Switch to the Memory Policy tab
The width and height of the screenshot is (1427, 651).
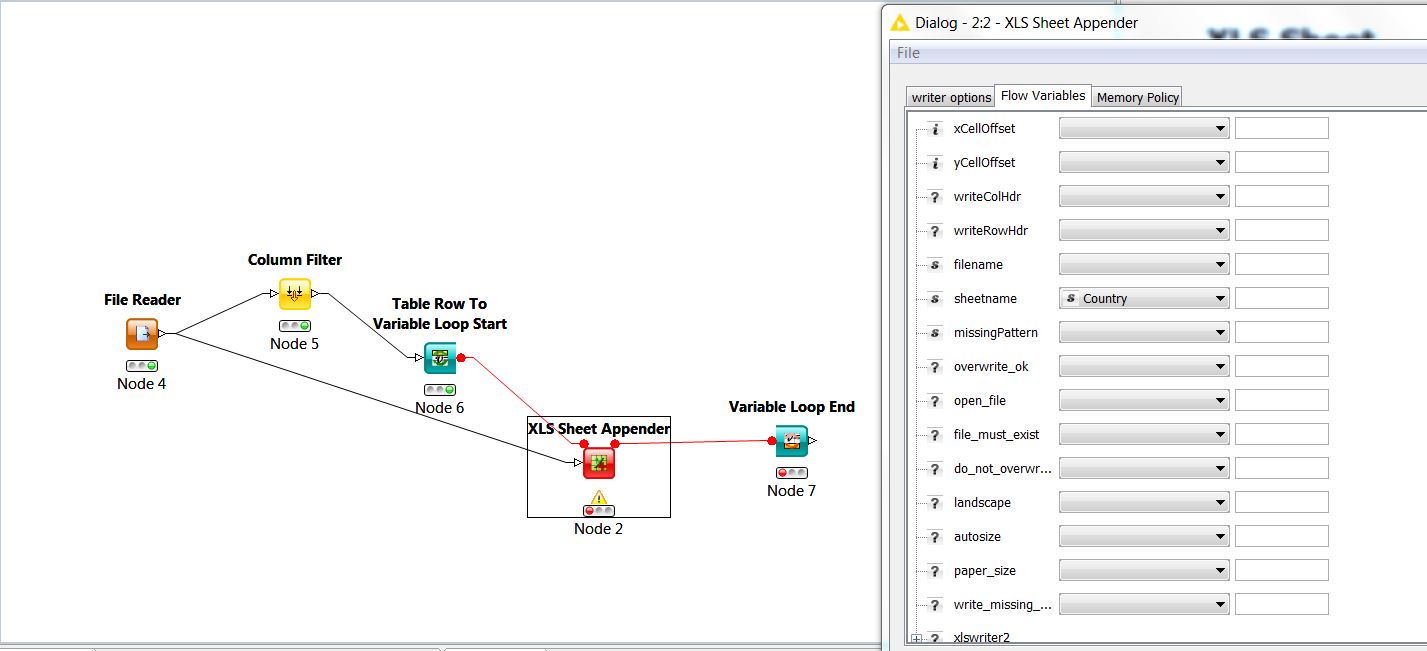point(1136,95)
